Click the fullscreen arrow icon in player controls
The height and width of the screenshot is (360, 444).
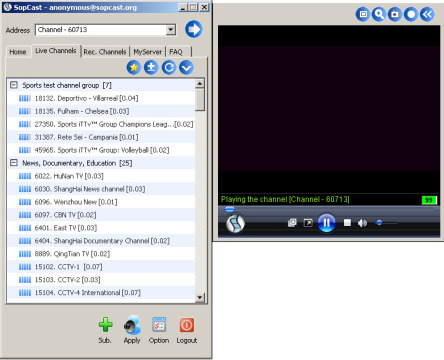click(308, 223)
